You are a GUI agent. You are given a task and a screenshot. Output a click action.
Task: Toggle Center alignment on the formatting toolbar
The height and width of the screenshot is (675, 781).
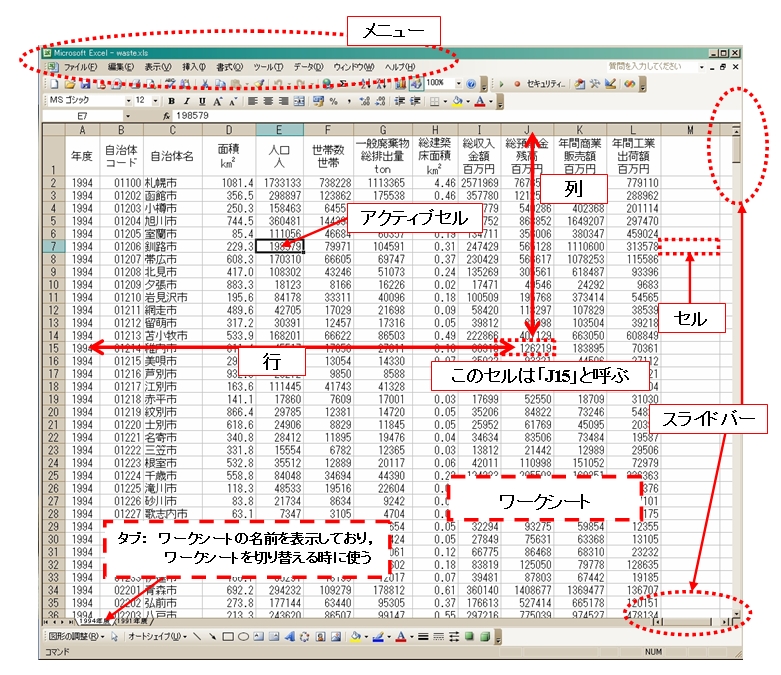[268, 101]
